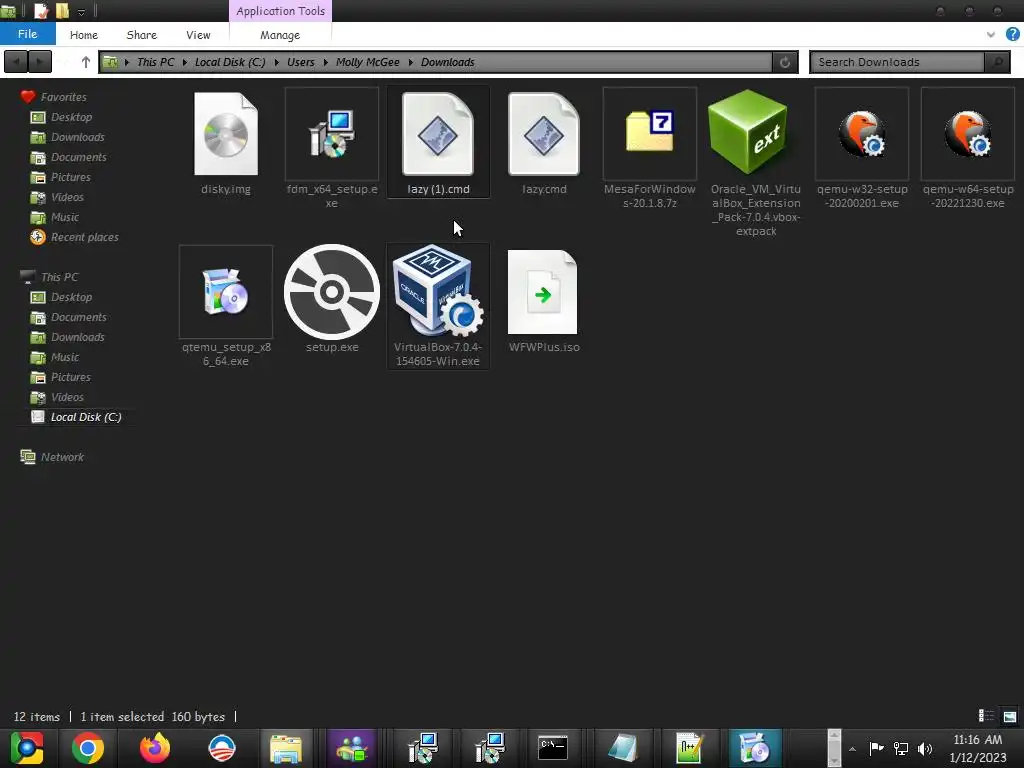1024x768 pixels.
Task: Open Music under This PC
Action: click(x=65, y=357)
